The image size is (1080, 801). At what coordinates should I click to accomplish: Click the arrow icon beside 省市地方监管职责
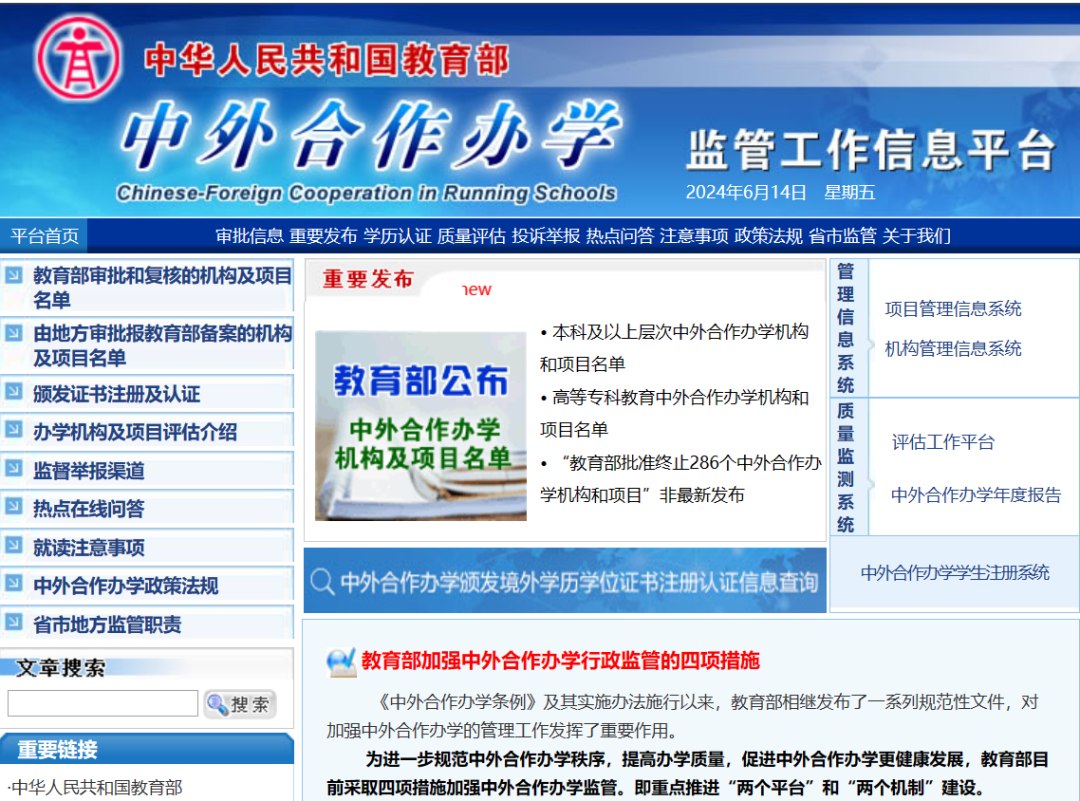(x=14, y=622)
